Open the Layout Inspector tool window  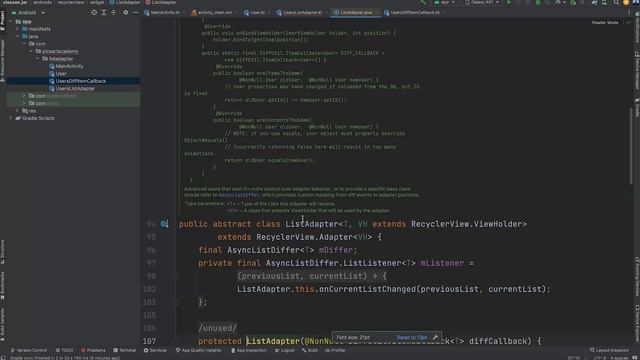pos(609,350)
